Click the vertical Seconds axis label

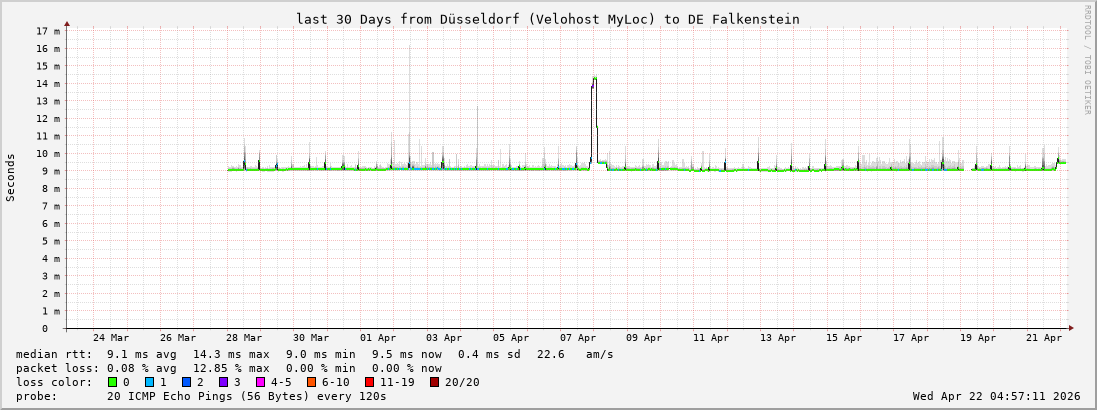(x=11, y=177)
